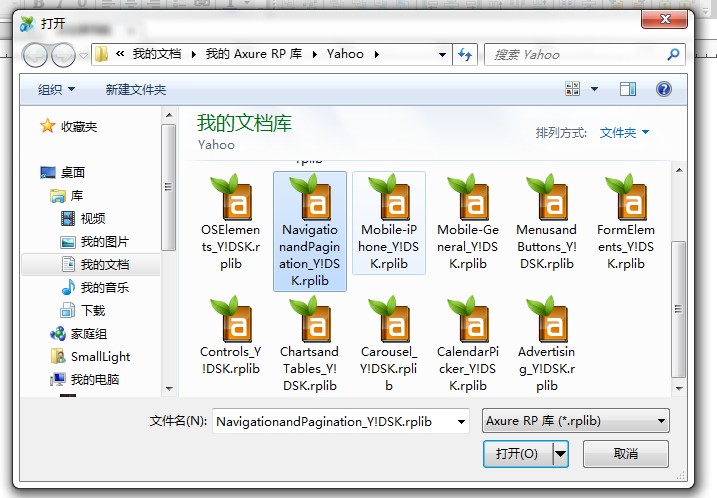The image size is (717, 498).
Task: Click the navigation pane scroll-down arrow
Action: click(x=169, y=389)
